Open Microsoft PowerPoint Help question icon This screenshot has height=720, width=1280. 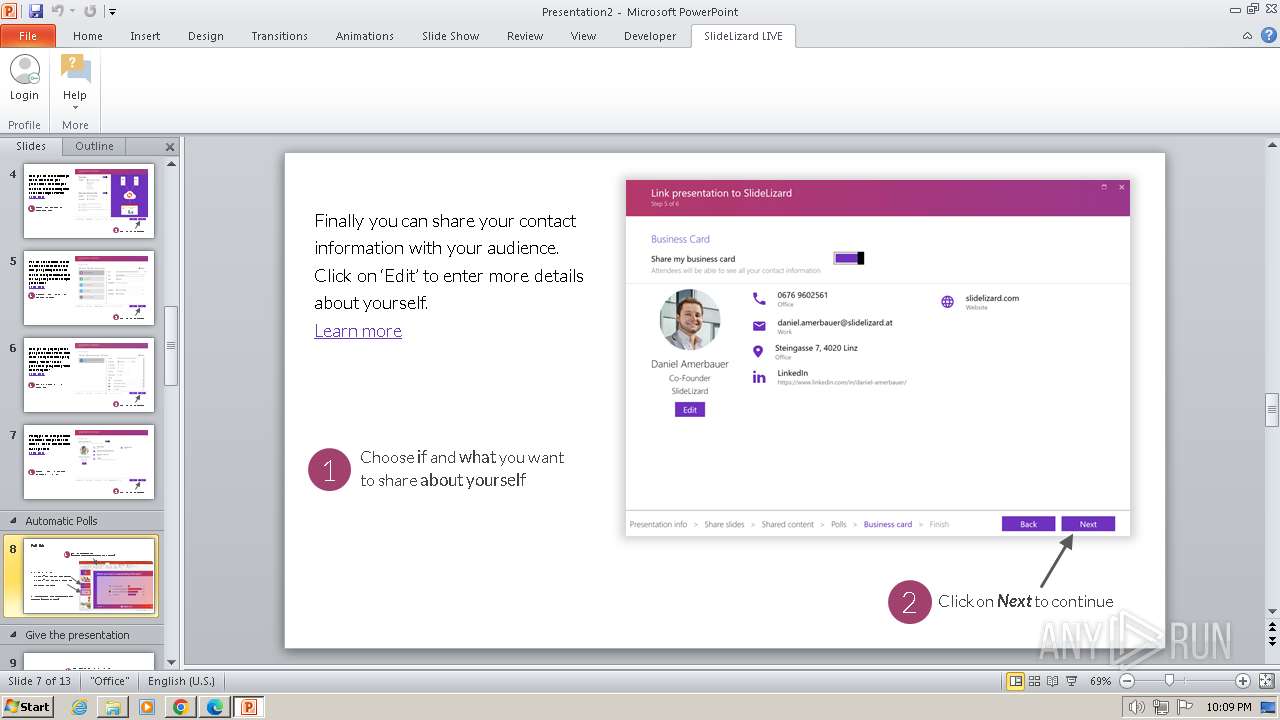1268,36
